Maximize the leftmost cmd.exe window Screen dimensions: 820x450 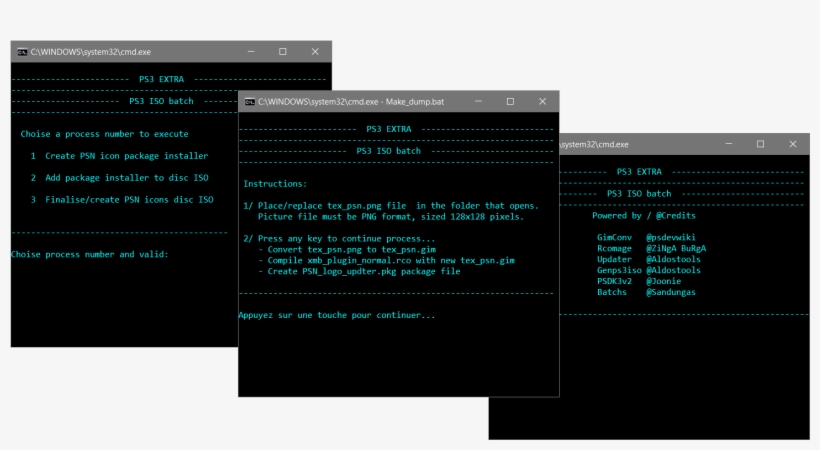coord(283,51)
